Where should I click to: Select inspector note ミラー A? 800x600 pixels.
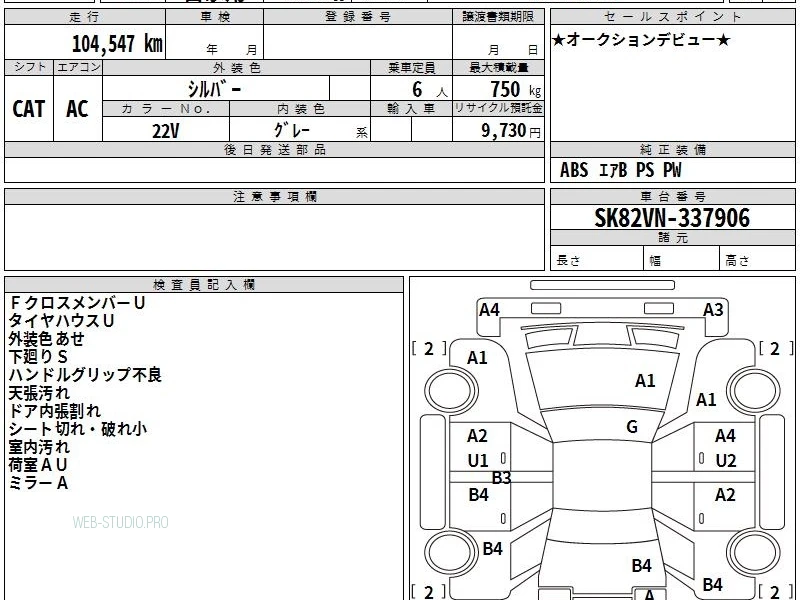[38, 483]
